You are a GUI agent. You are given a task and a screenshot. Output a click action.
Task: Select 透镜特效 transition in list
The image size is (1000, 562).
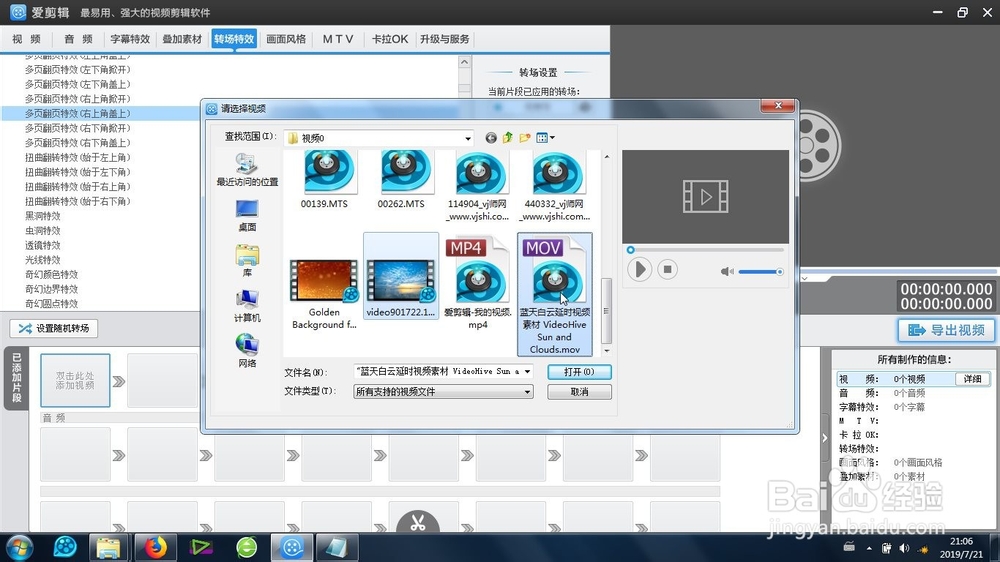tap(43, 246)
